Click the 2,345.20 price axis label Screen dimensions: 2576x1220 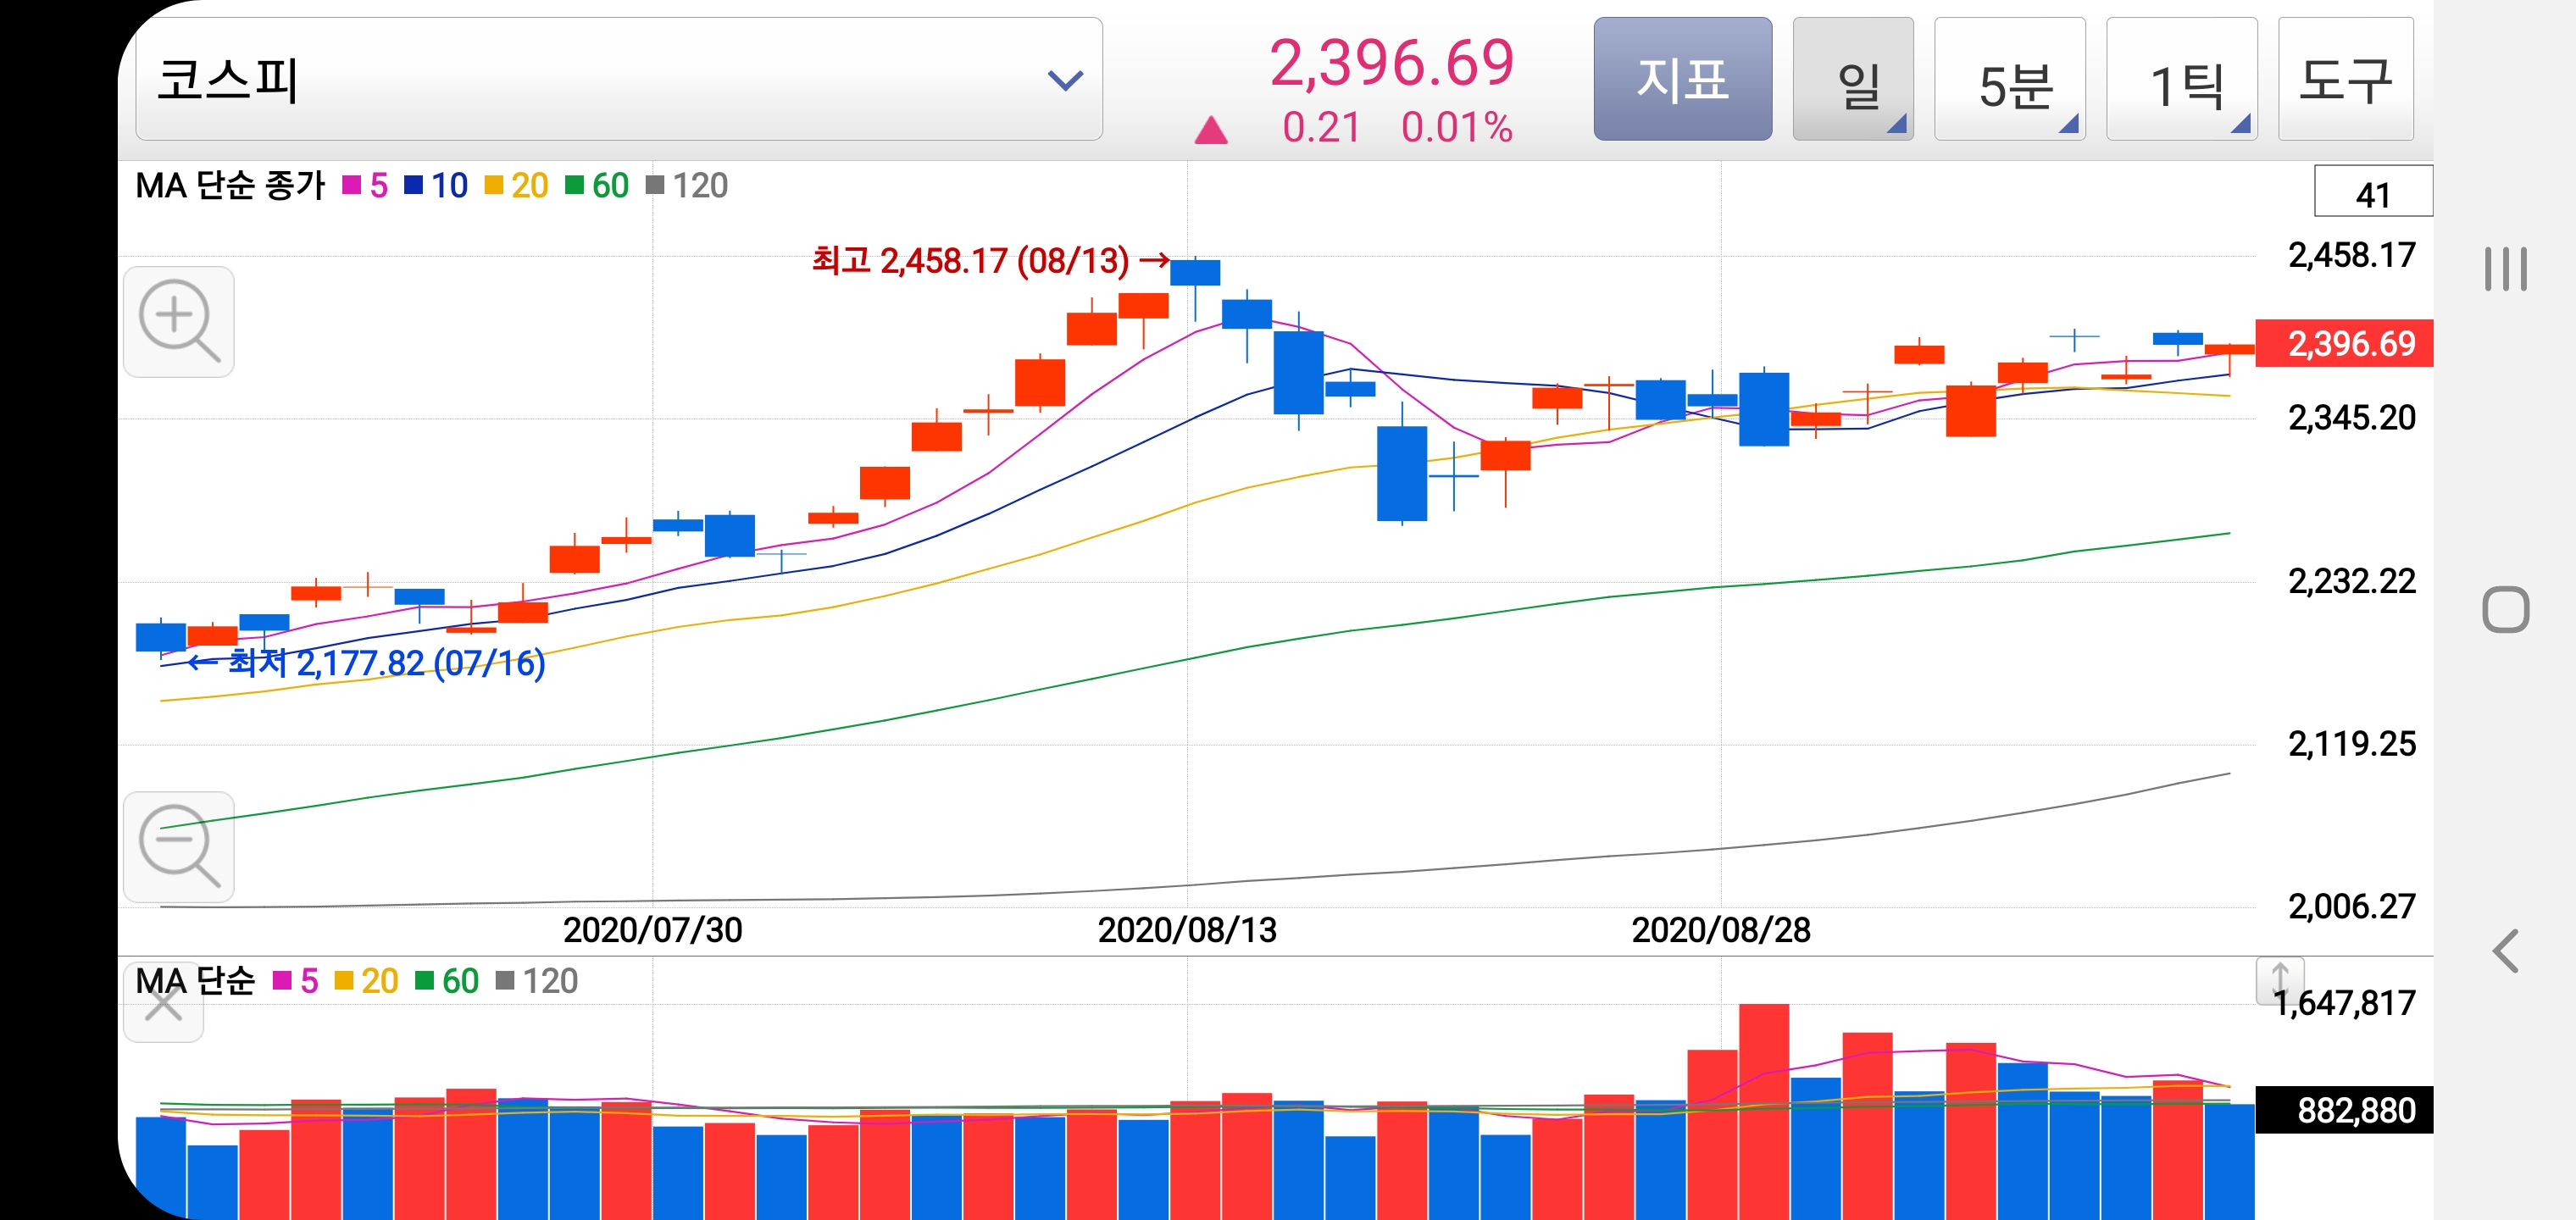(x=2352, y=417)
